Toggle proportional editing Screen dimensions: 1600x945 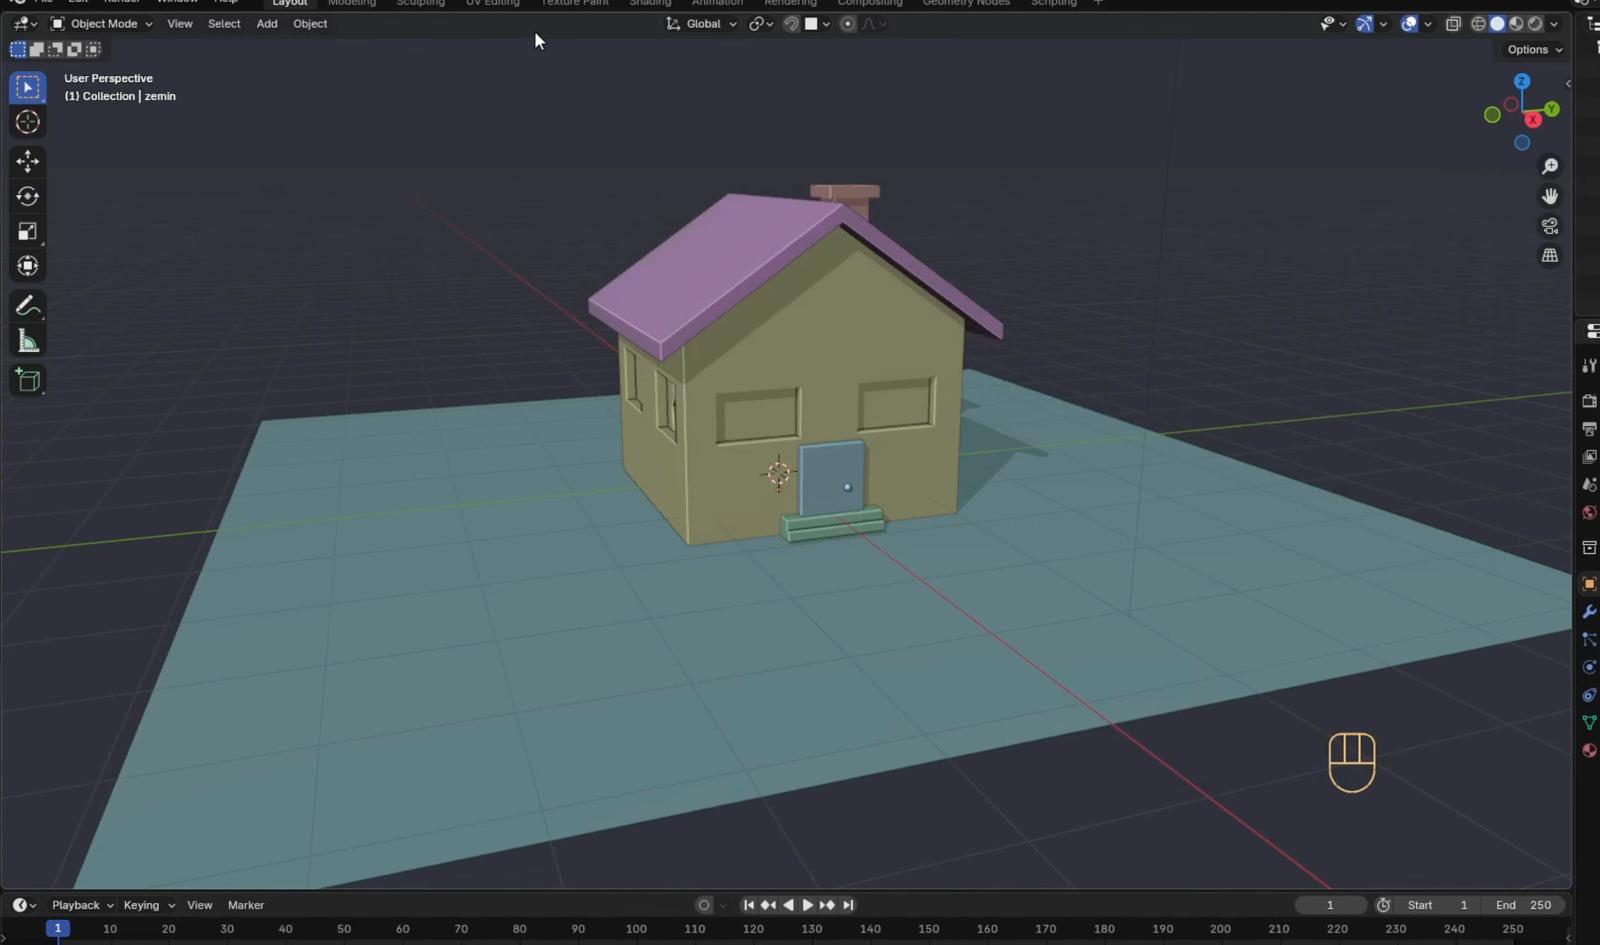point(848,24)
